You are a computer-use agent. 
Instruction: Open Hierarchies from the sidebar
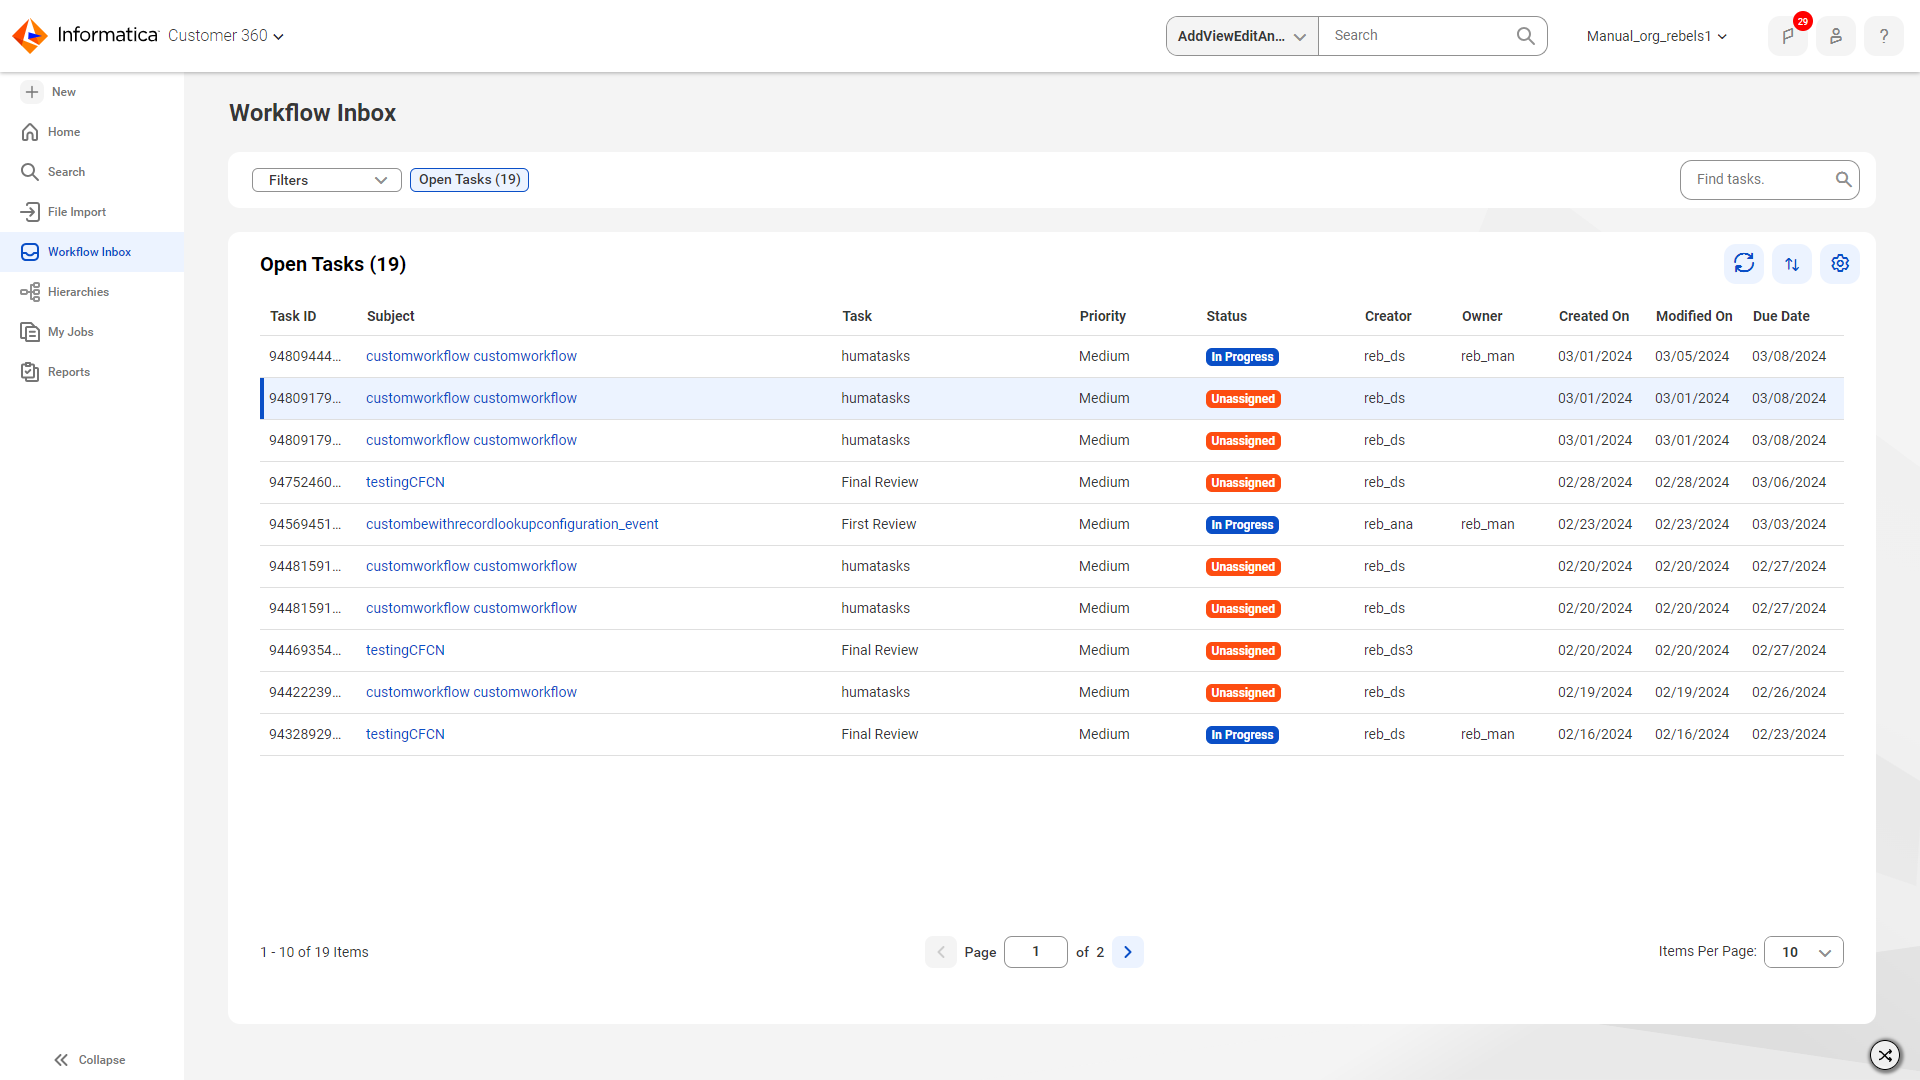tap(92, 292)
